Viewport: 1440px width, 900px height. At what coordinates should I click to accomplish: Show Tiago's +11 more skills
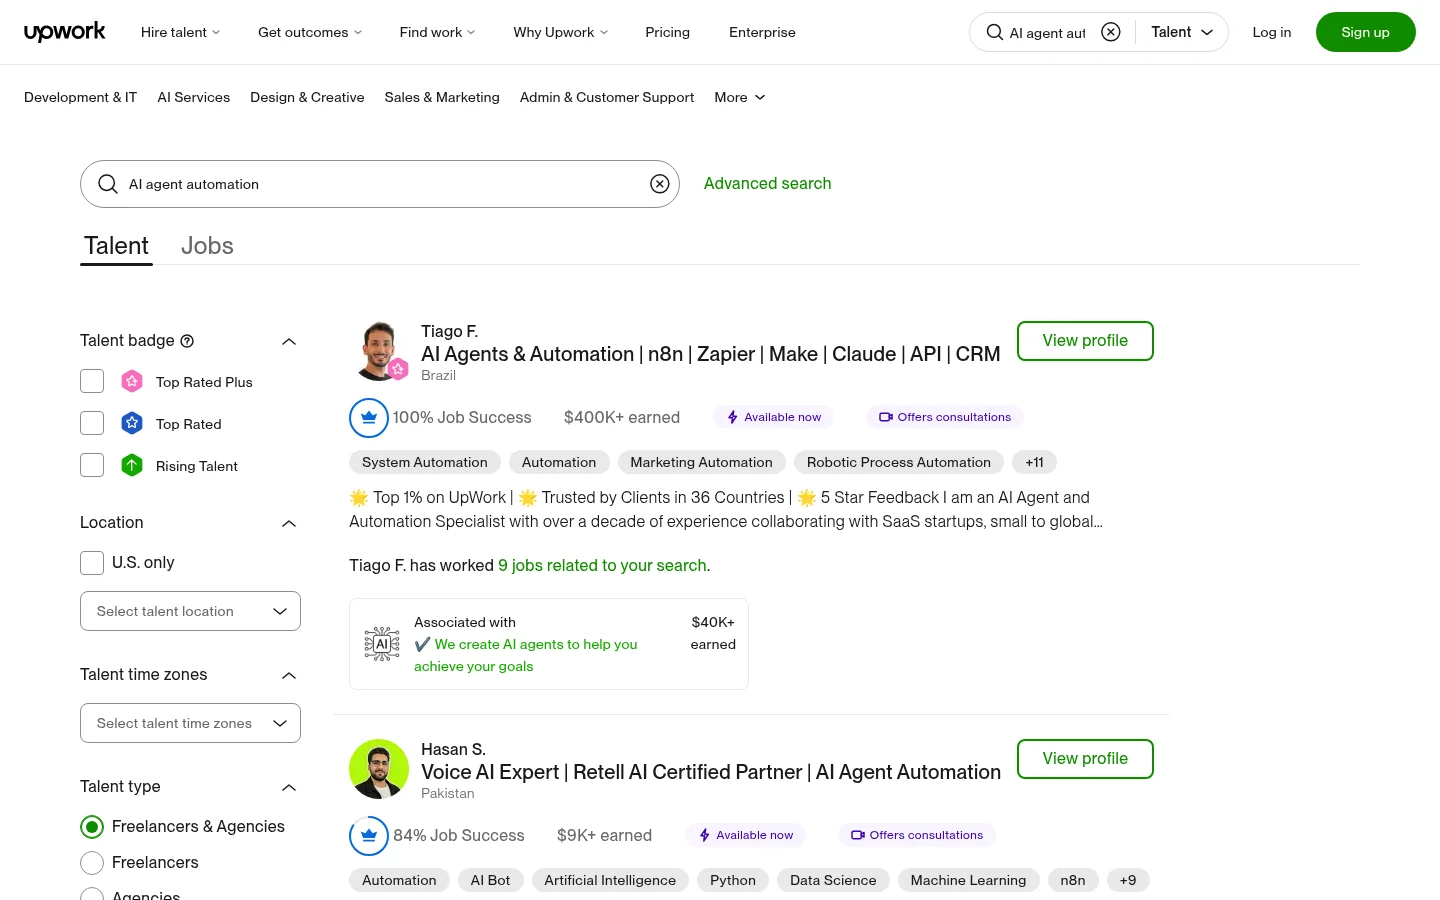coord(1034,462)
